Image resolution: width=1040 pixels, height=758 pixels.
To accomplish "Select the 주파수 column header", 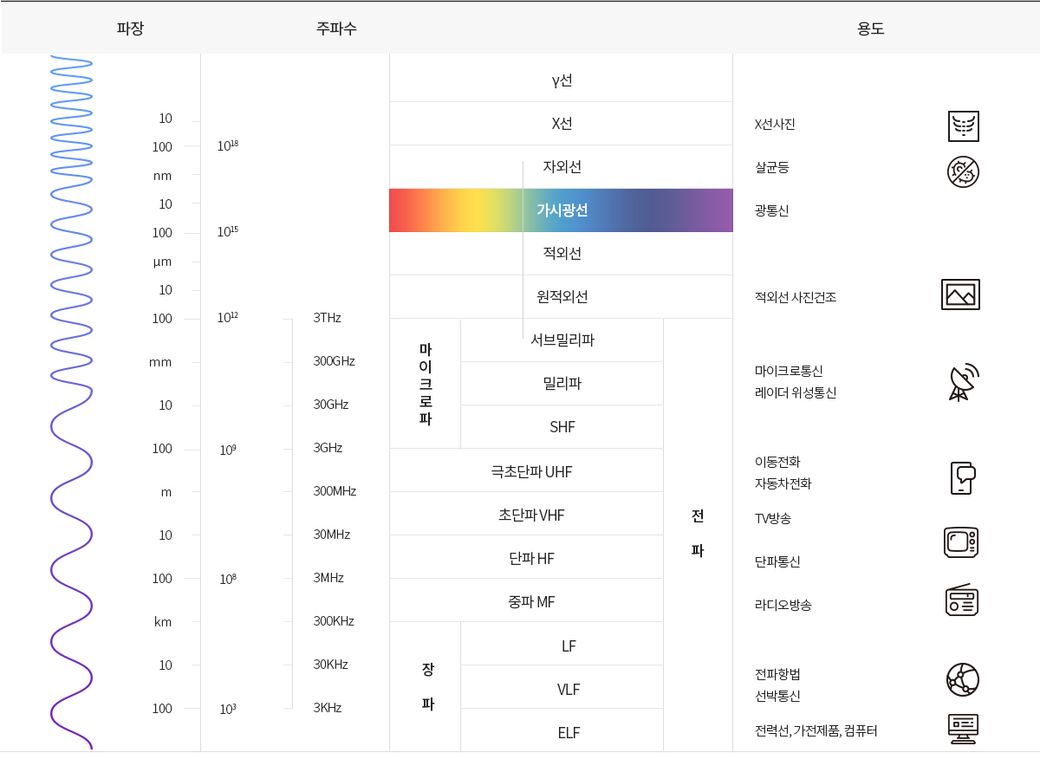I will pyautogui.click(x=336, y=28).
